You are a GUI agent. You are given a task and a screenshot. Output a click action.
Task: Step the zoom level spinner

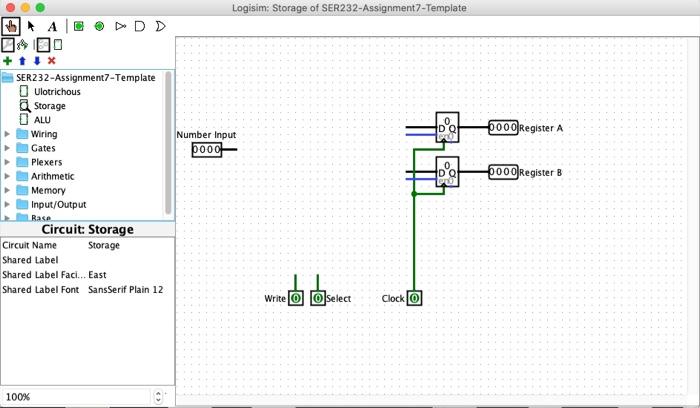(158, 397)
